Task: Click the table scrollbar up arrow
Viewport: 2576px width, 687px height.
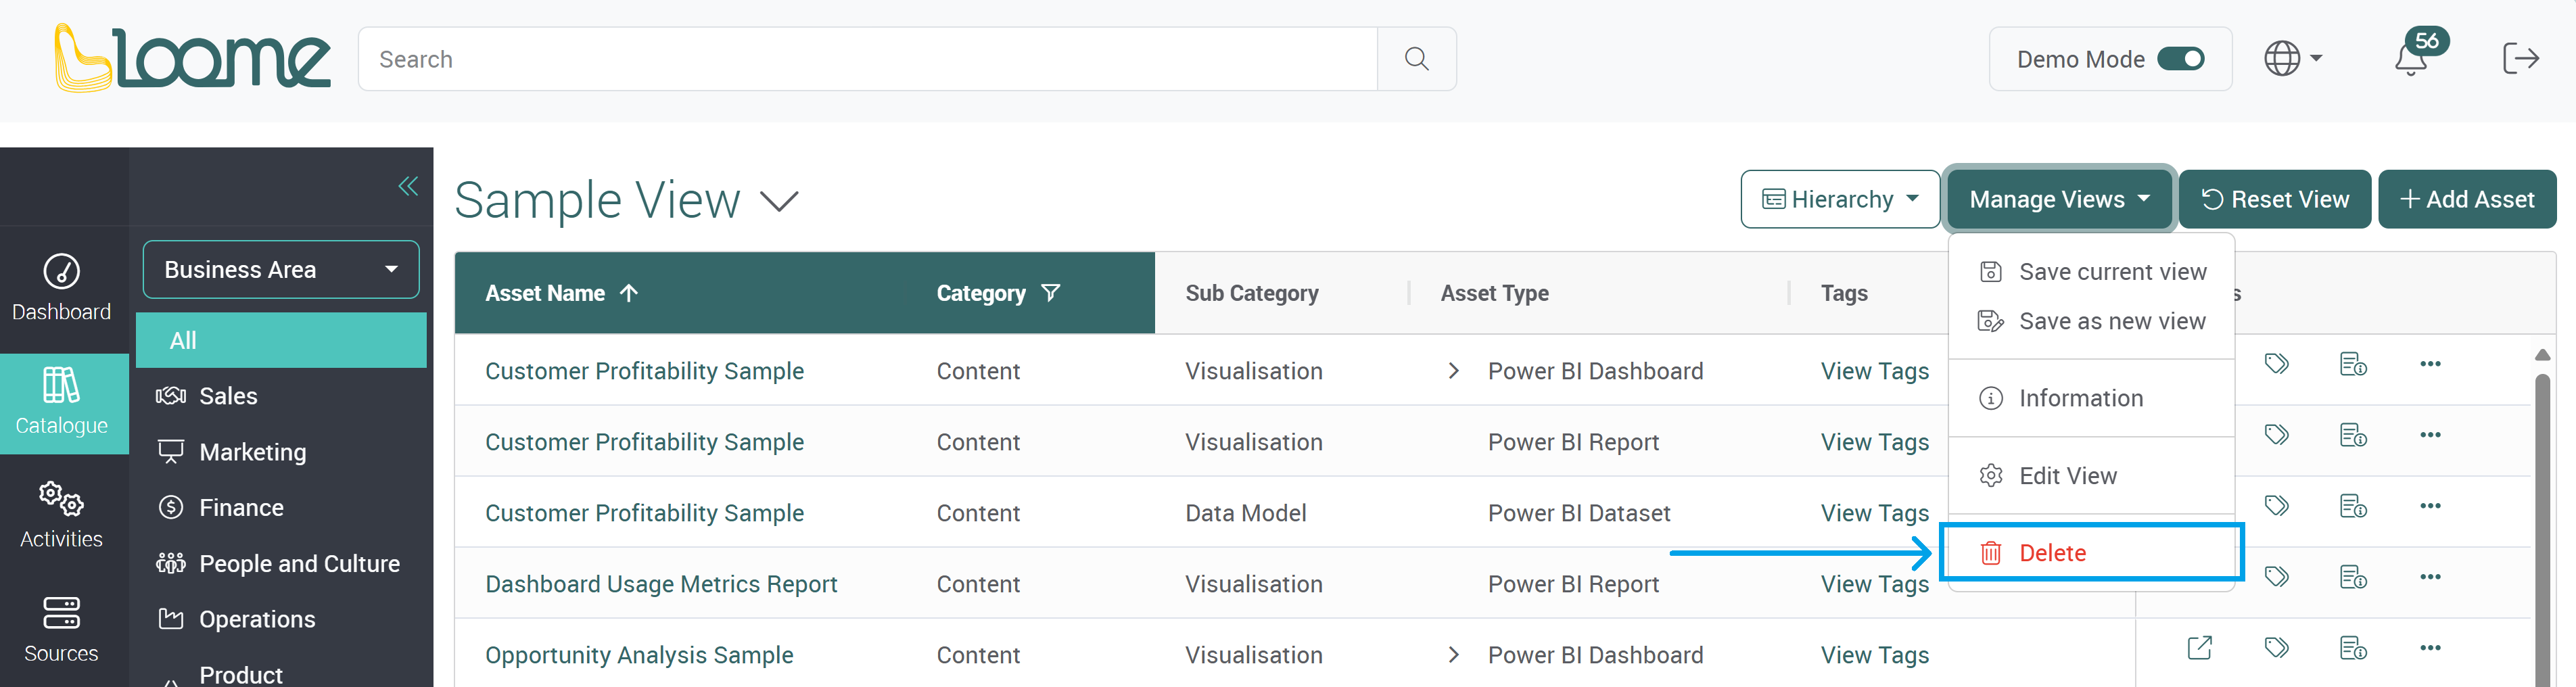Action: click(x=2542, y=355)
